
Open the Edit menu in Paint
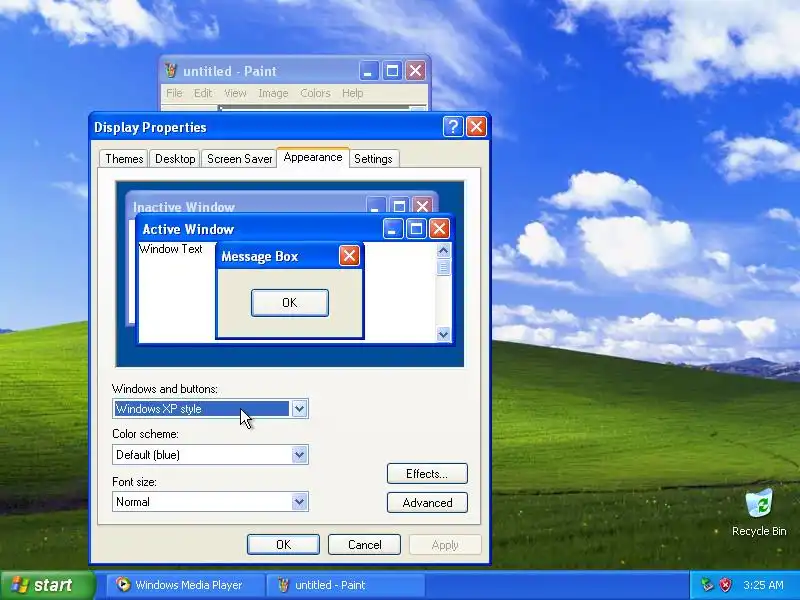click(x=203, y=93)
